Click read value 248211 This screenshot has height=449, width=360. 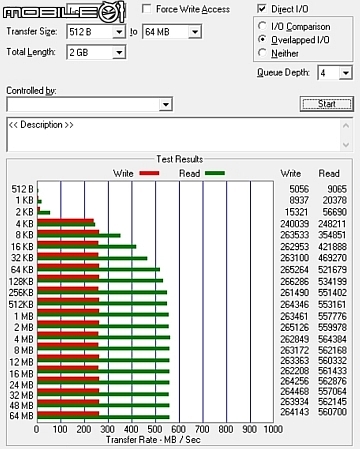point(332,224)
